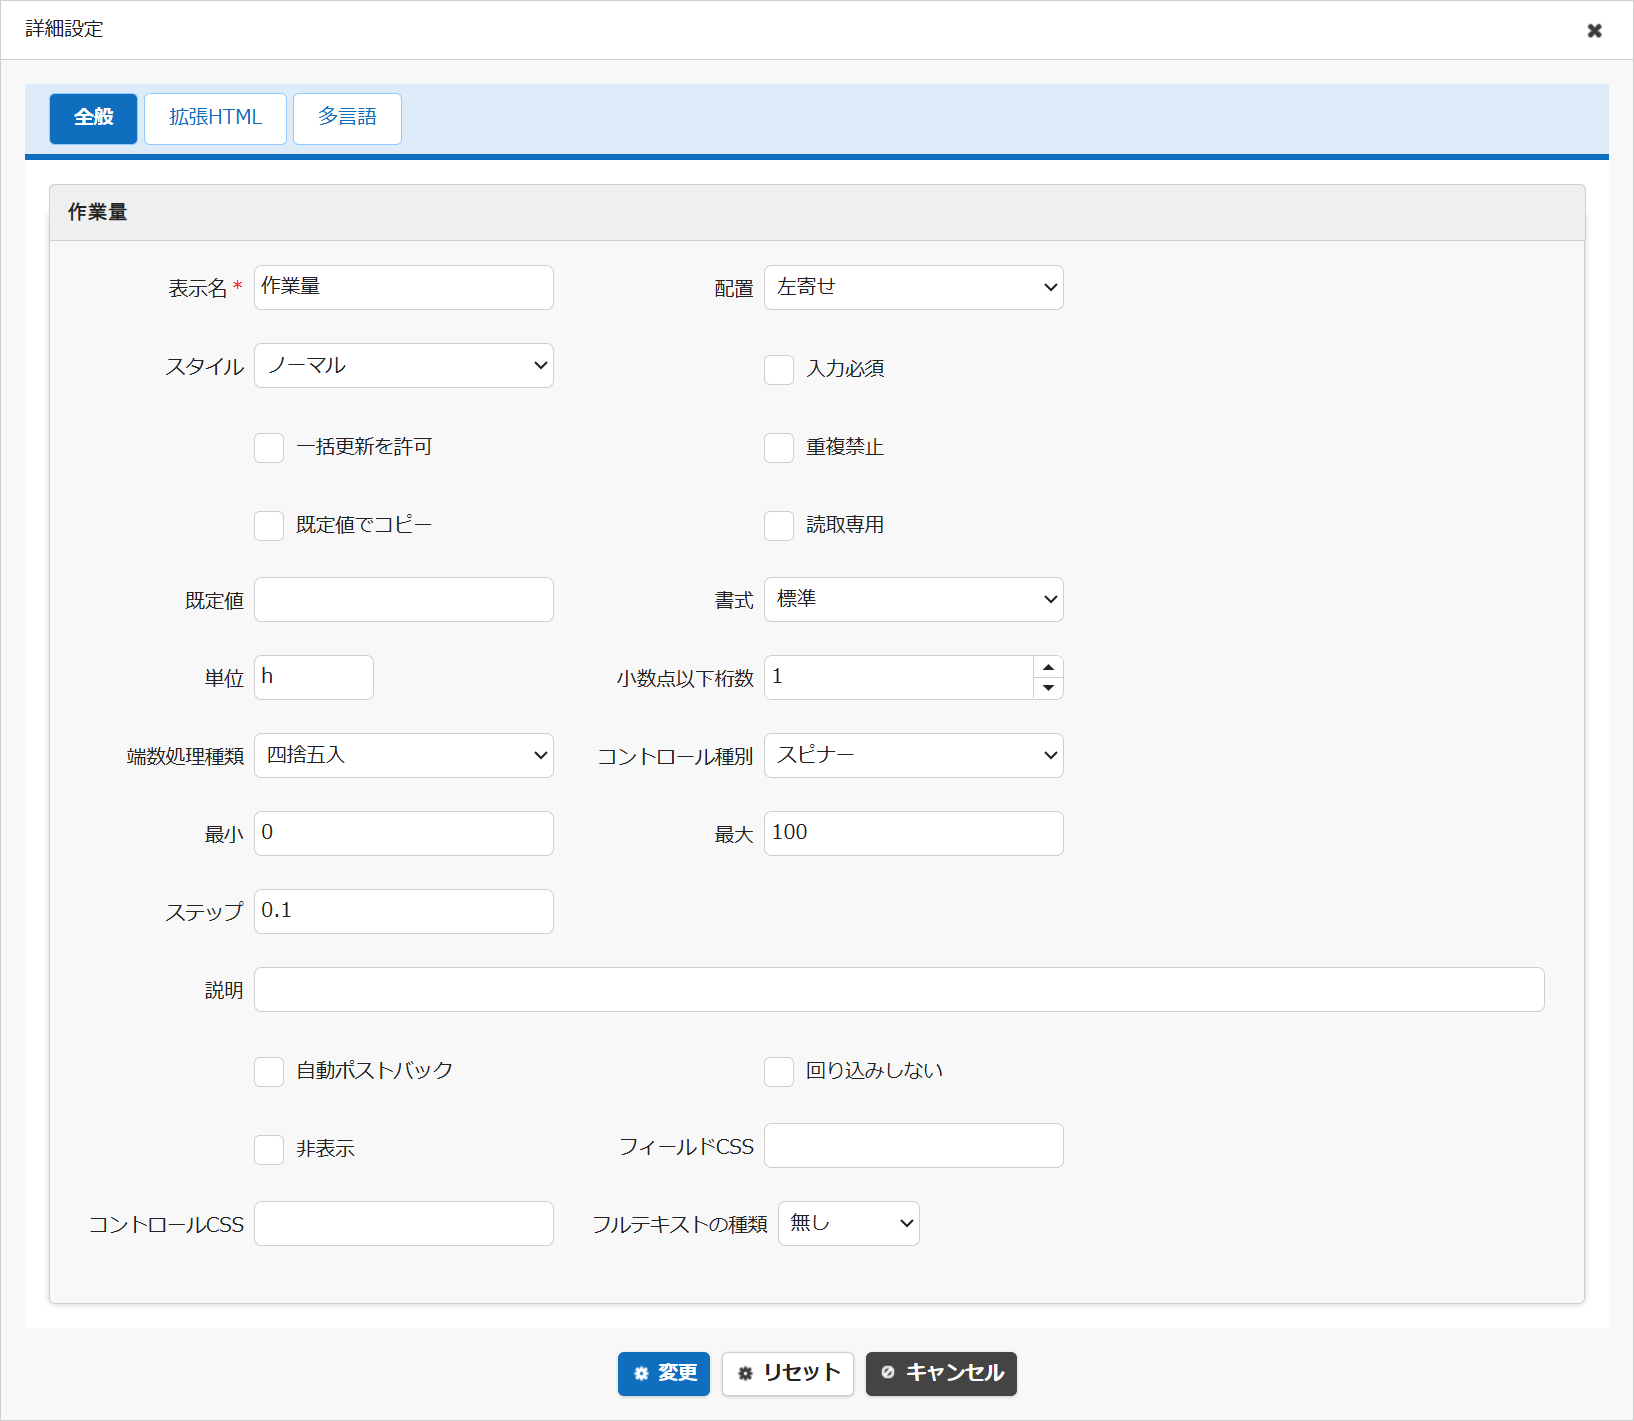1634x1421 pixels.
Task: Switch to the 拡張HTML tab
Action: (x=216, y=118)
